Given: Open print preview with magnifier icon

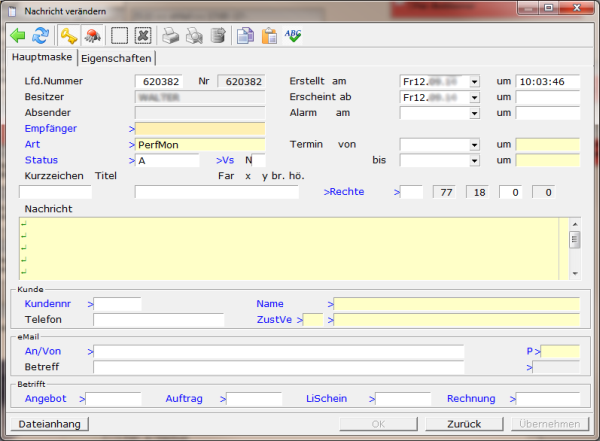Looking at the screenshot, I should 194,36.
